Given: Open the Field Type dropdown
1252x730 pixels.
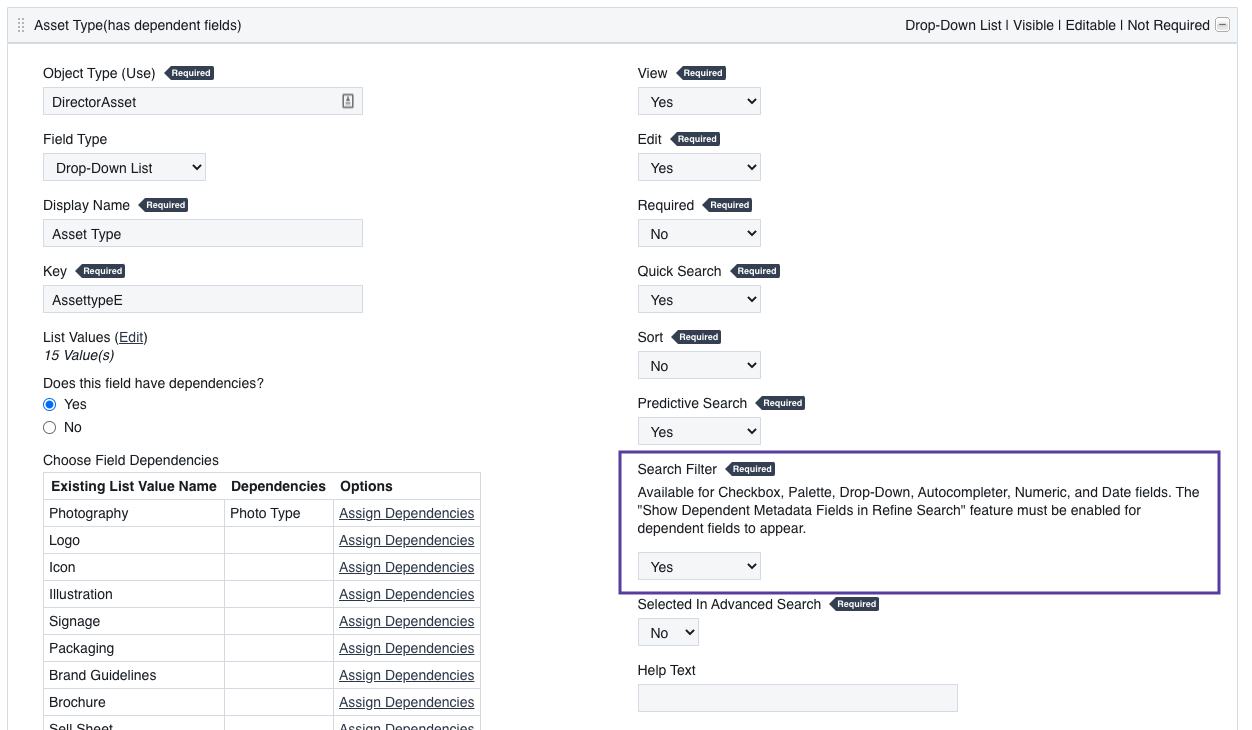Looking at the screenshot, I should pos(124,166).
